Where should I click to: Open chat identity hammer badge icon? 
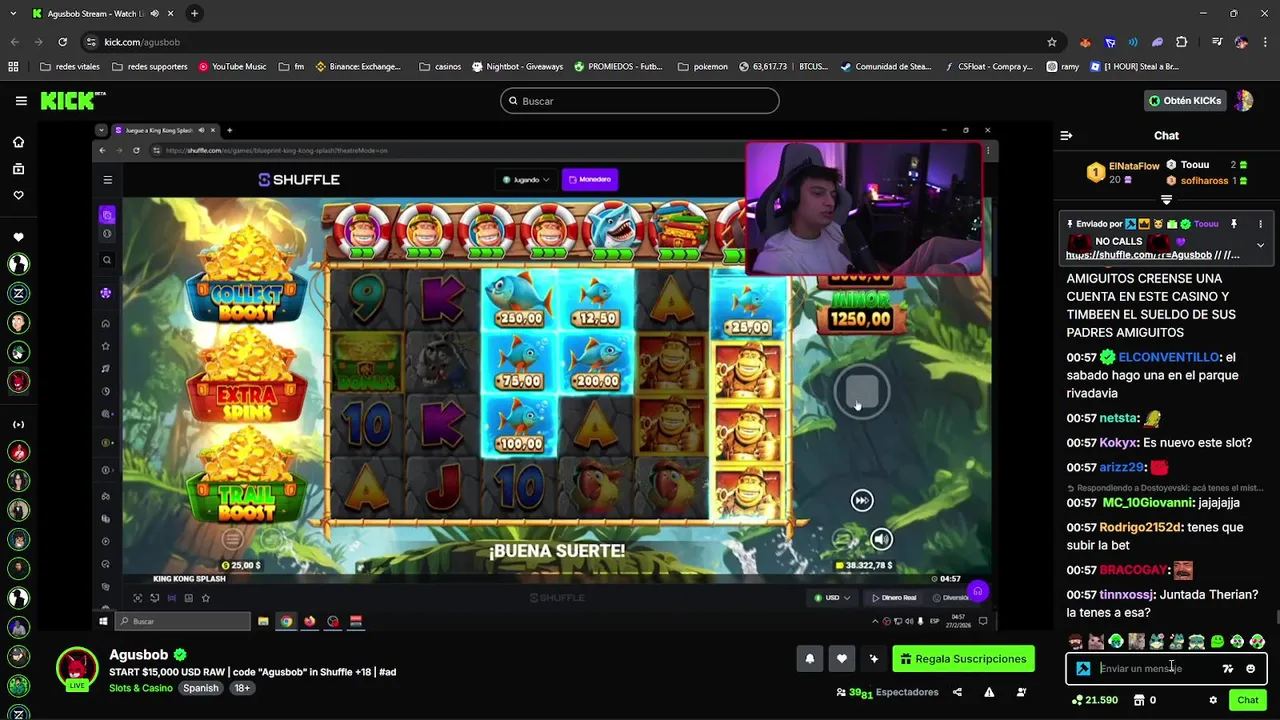click(x=1083, y=669)
